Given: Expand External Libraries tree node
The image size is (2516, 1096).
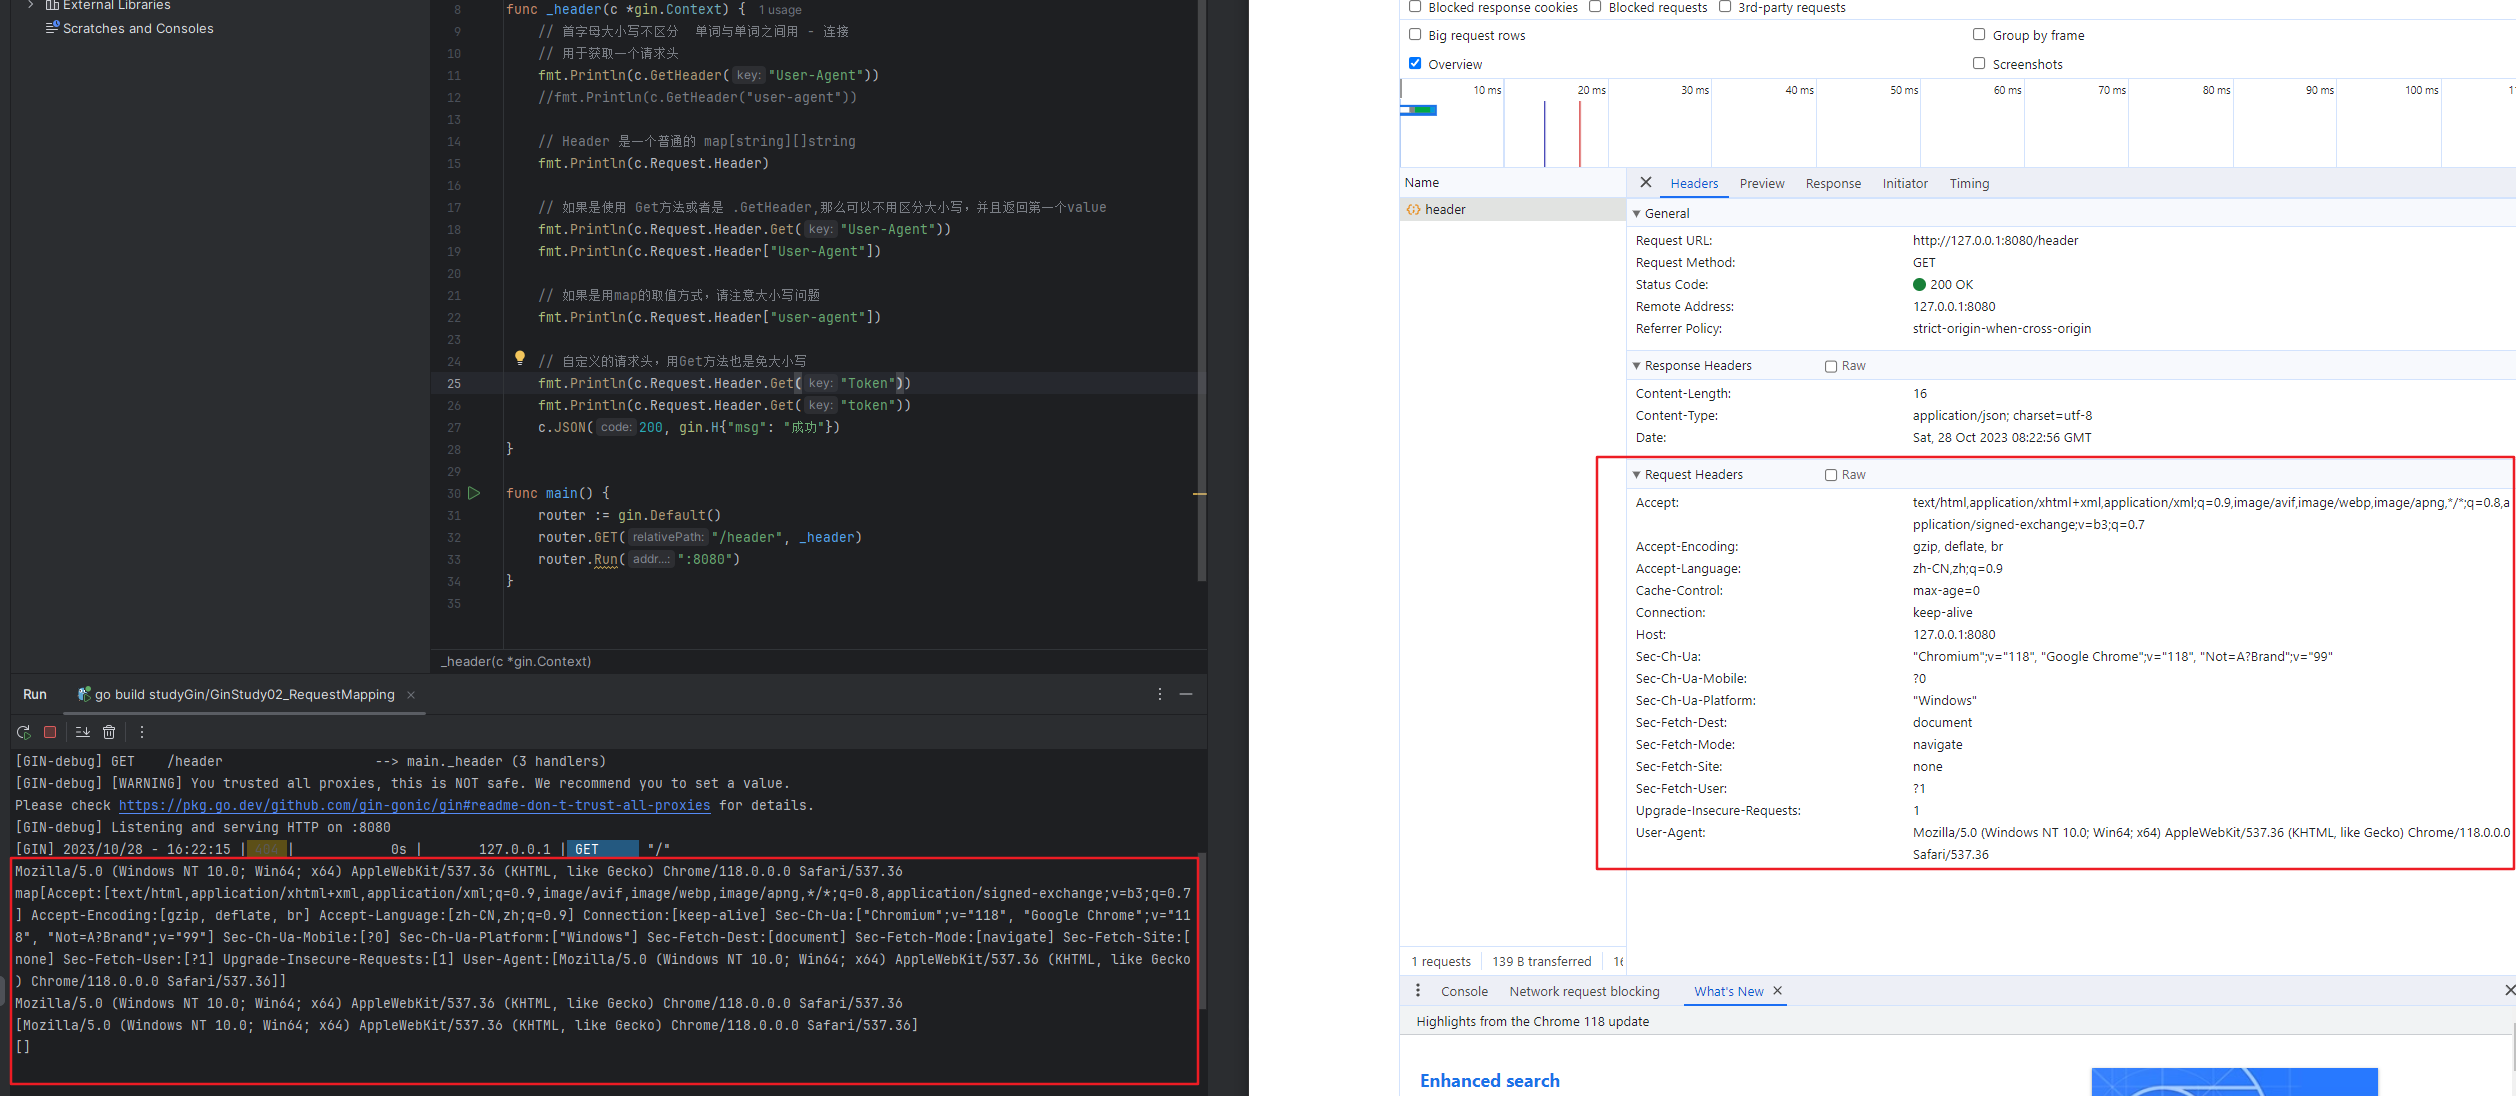Looking at the screenshot, I should [x=30, y=5].
